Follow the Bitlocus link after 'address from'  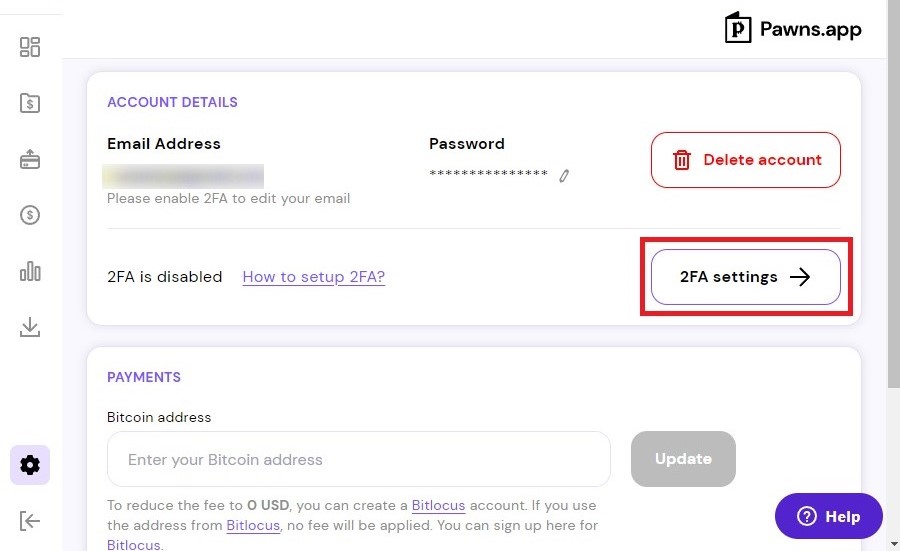[x=253, y=525]
